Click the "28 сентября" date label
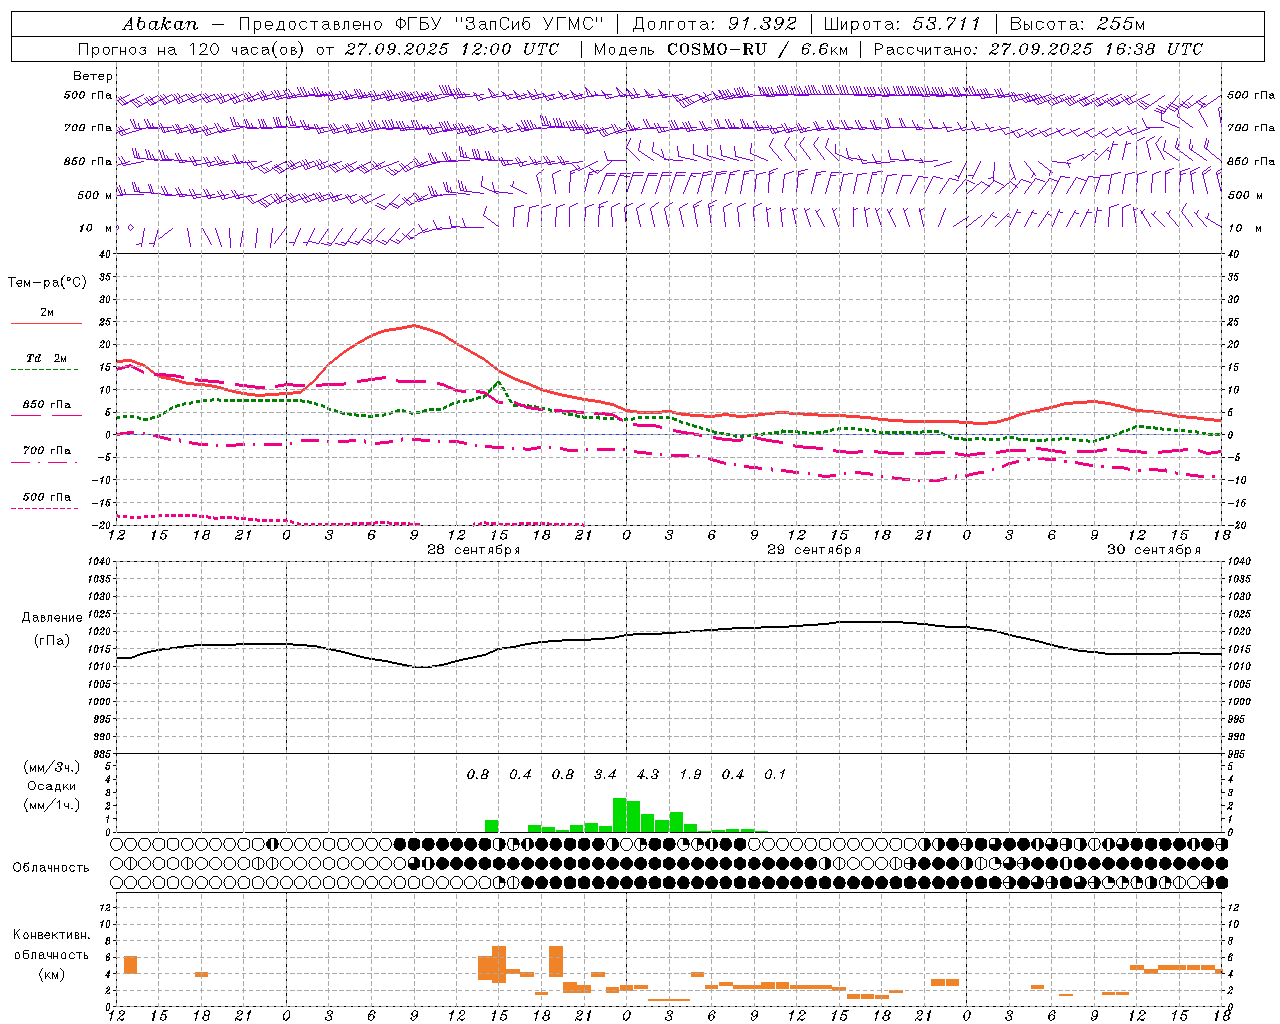The height and width of the screenshot is (1024, 1280). tap(474, 550)
